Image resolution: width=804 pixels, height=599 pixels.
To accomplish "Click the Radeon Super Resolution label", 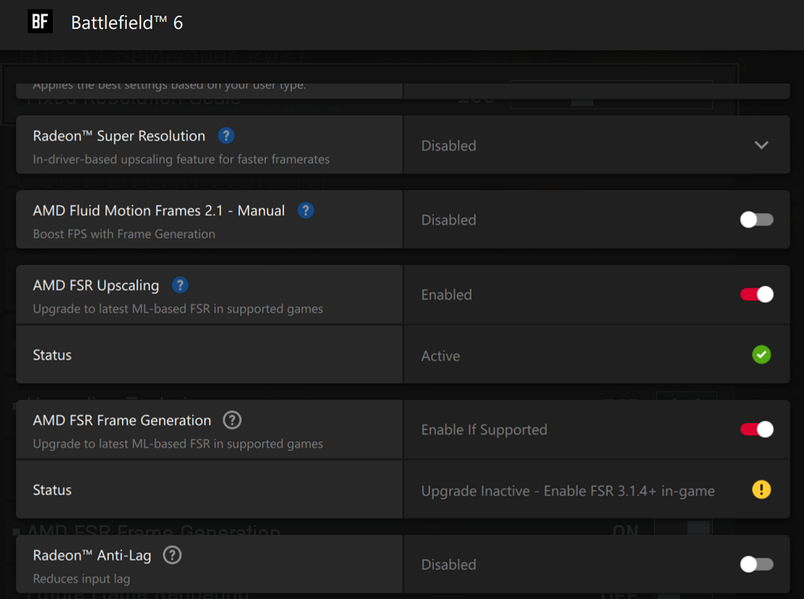I will click(119, 136).
